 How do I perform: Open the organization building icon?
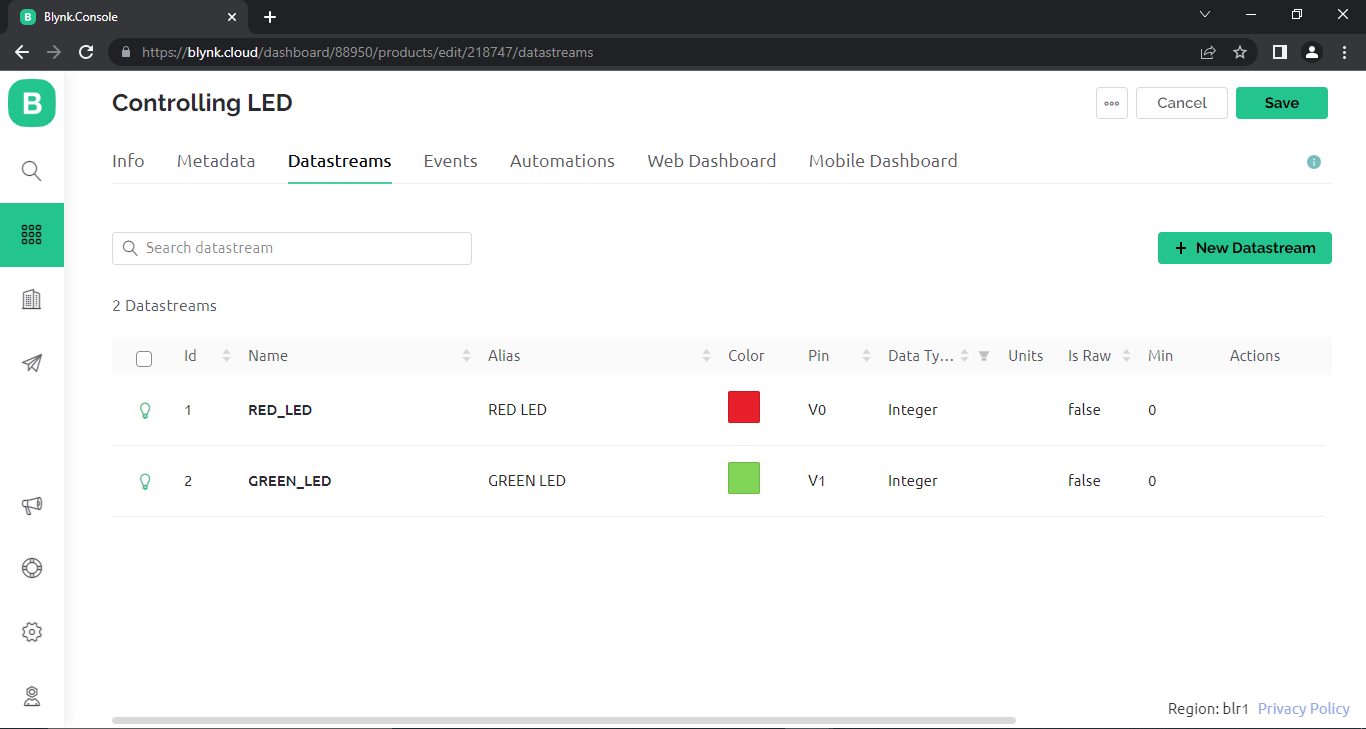coord(32,299)
